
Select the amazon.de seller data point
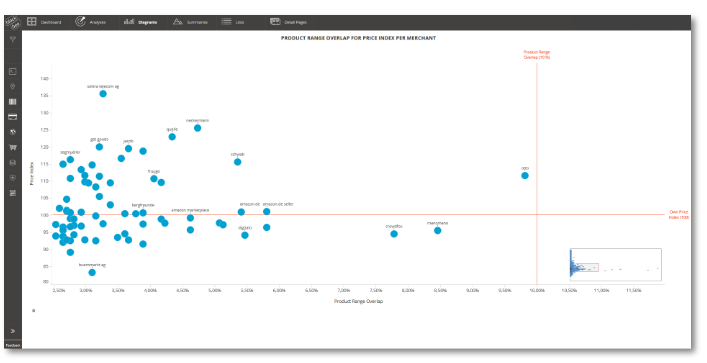[x=266, y=211]
